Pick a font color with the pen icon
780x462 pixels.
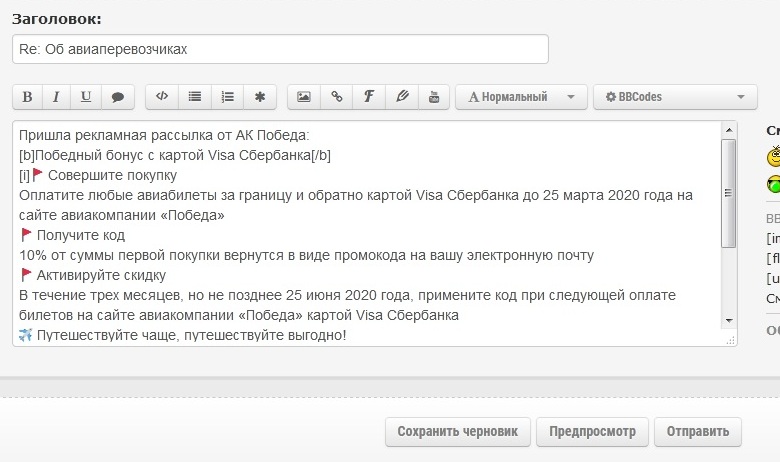click(x=402, y=97)
